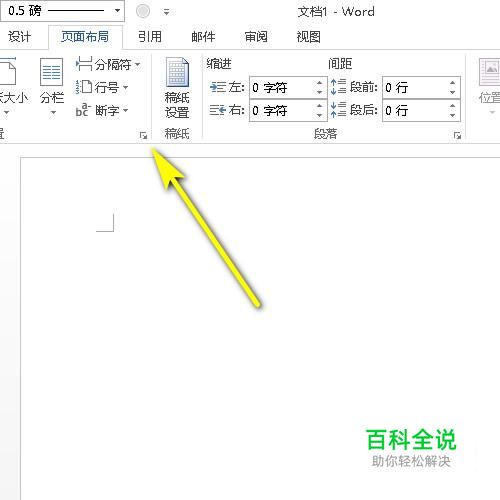Increase the right indent value
The height and width of the screenshot is (500, 500).
[320, 105]
